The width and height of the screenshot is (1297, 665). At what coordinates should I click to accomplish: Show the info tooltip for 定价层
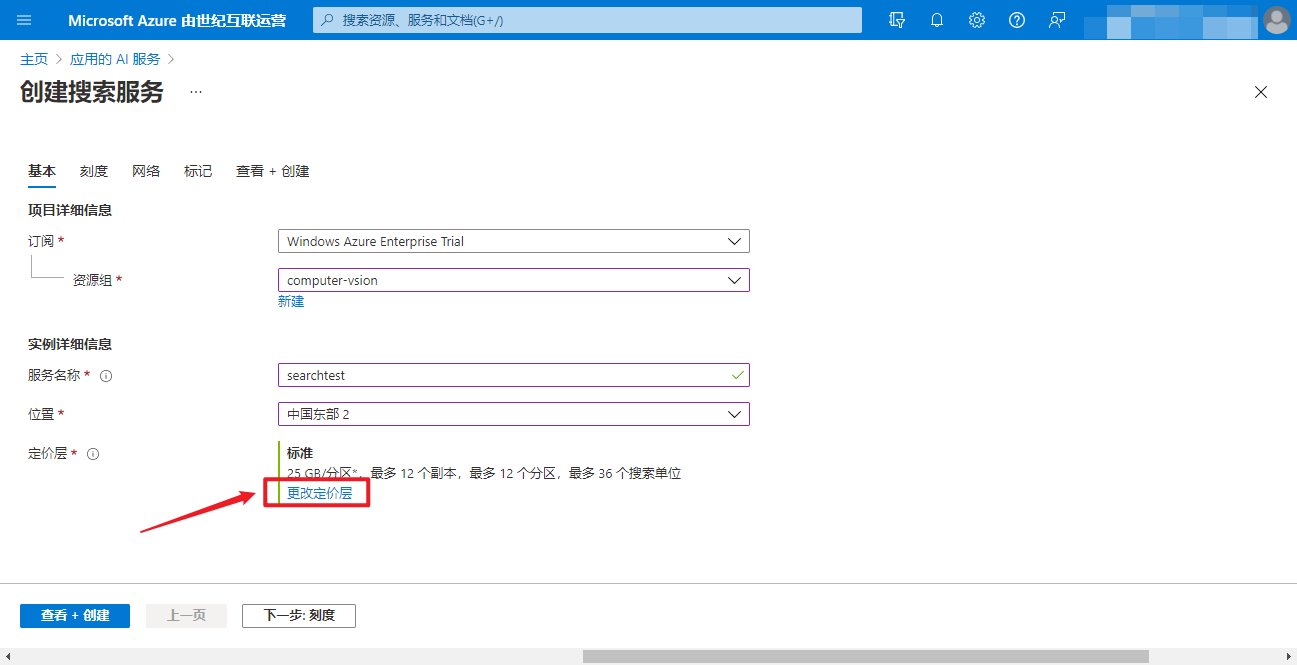point(93,454)
